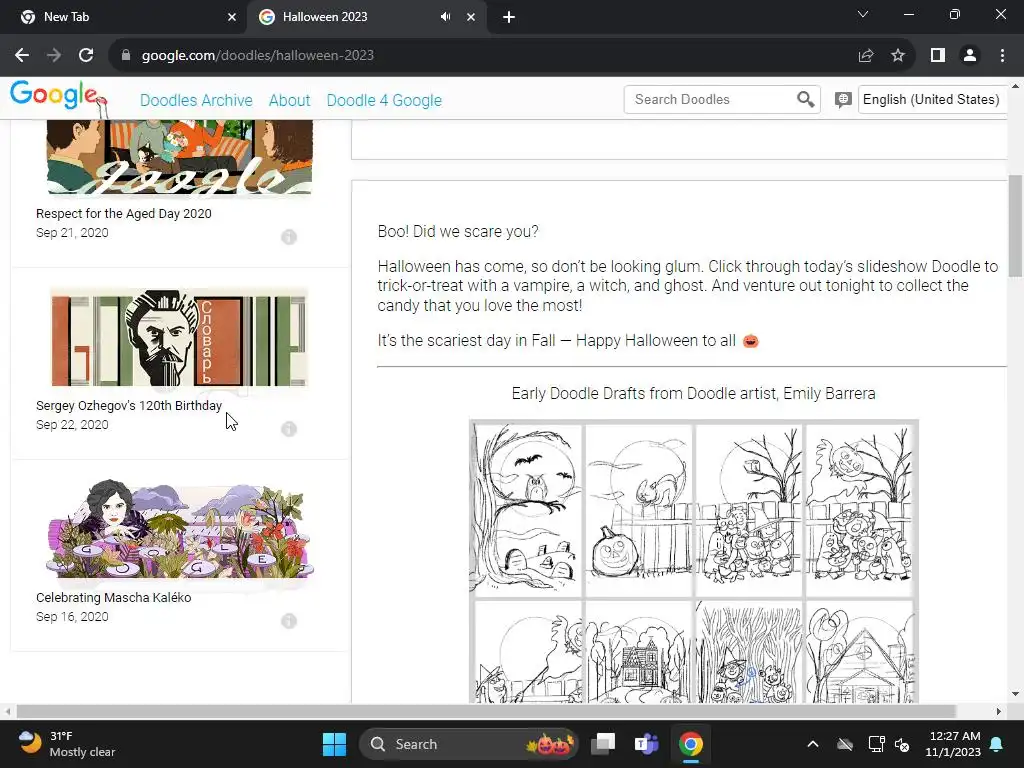Click the Google Doodles logo
The image size is (1024, 768).
pyautogui.click(x=57, y=97)
